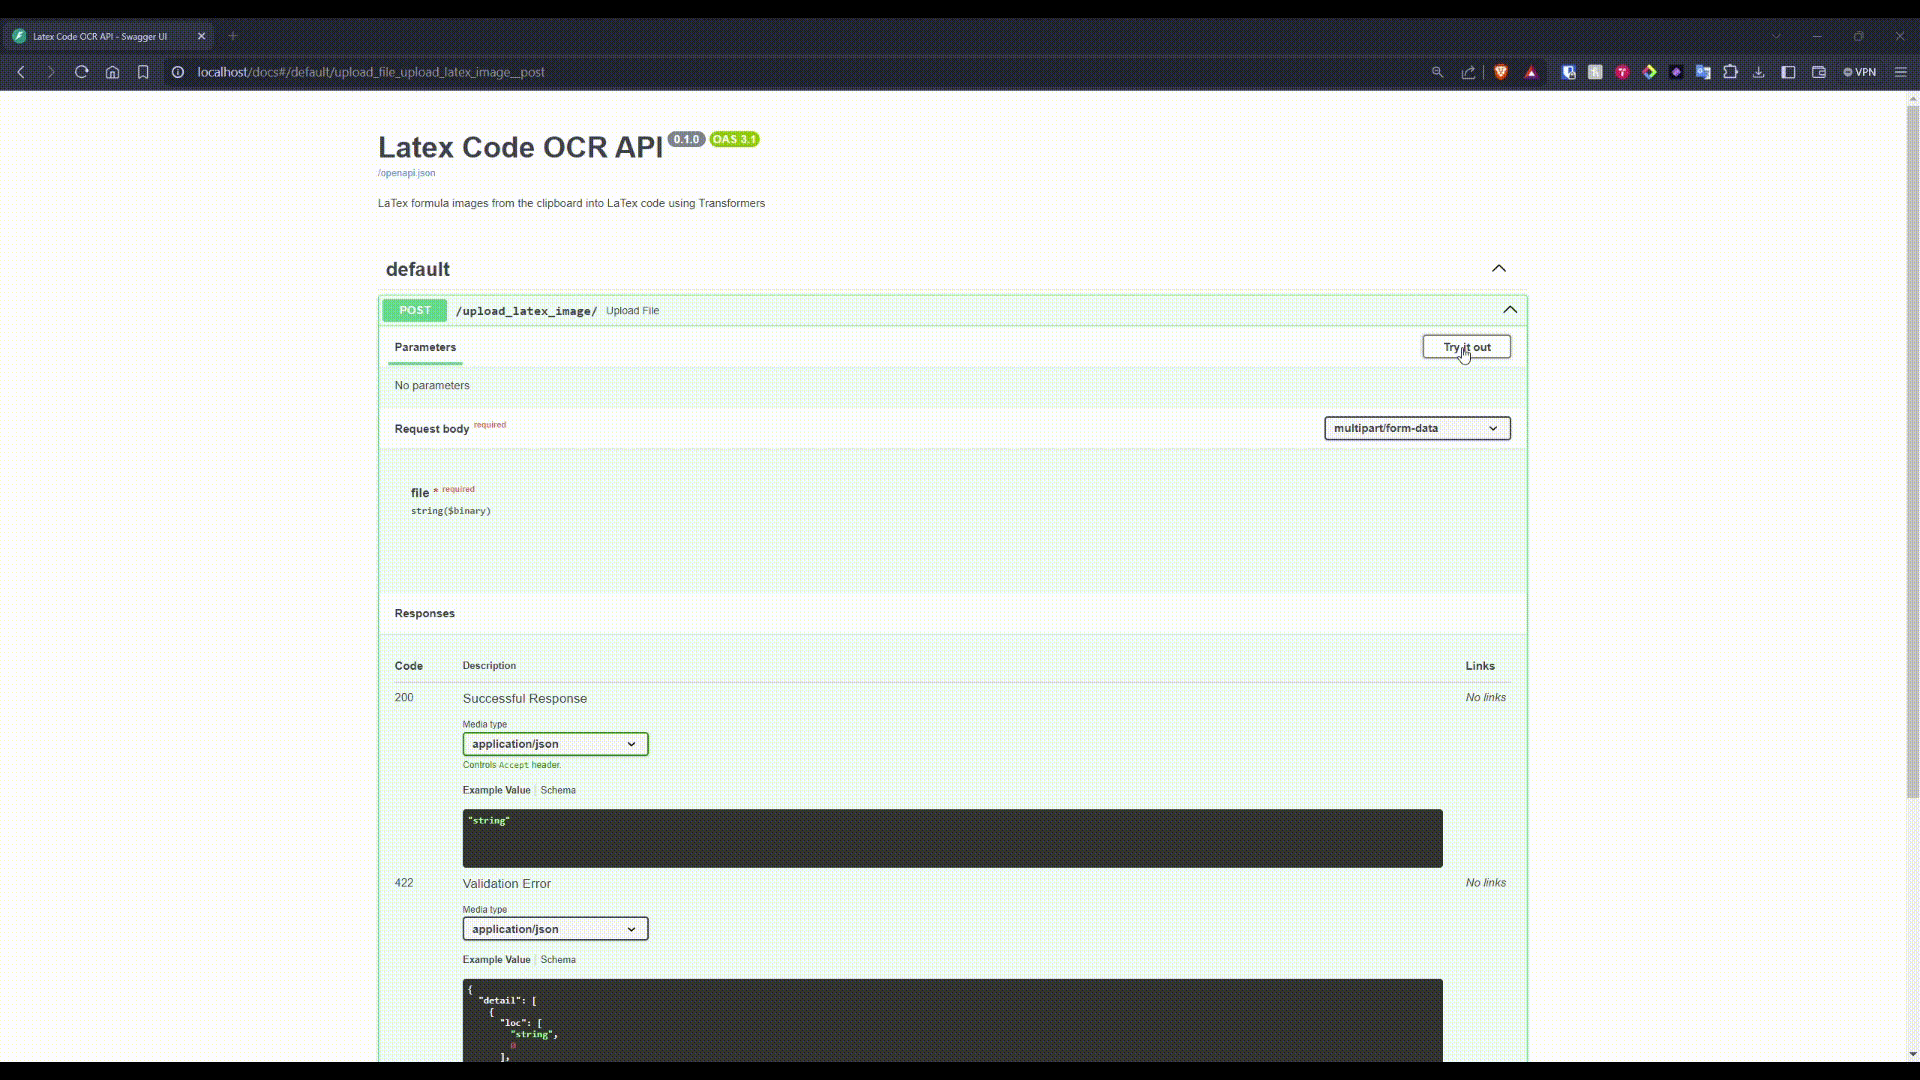Open the Brave Wallet icon

pos(1819,72)
